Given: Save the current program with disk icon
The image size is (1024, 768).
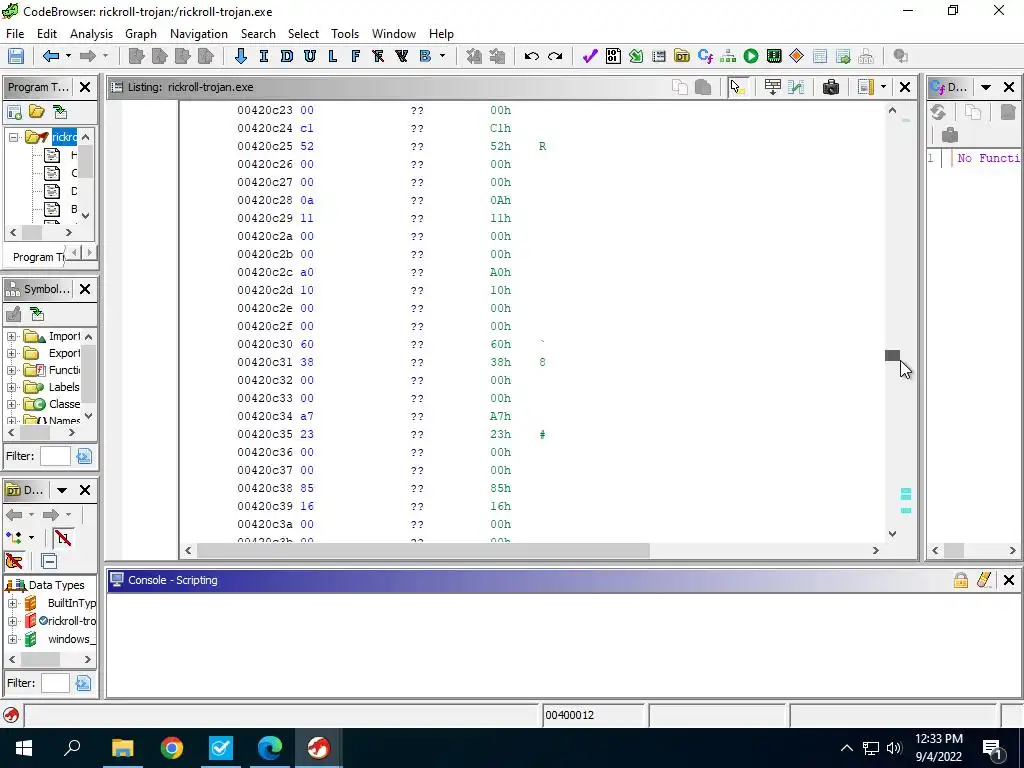Looking at the screenshot, I should (x=16, y=56).
